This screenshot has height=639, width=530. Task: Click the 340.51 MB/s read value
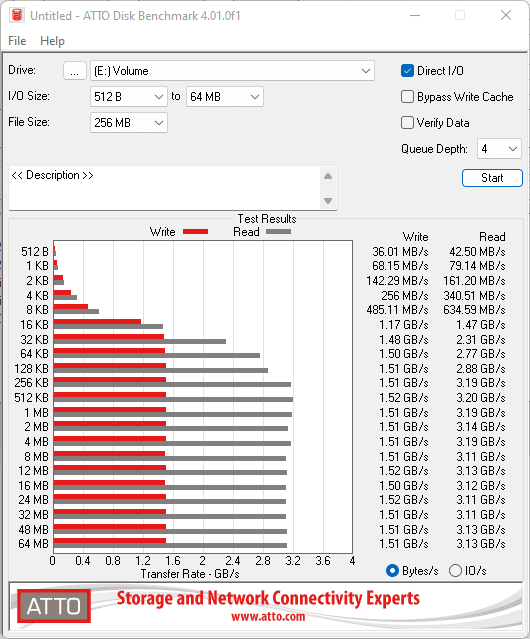[x=474, y=295]
